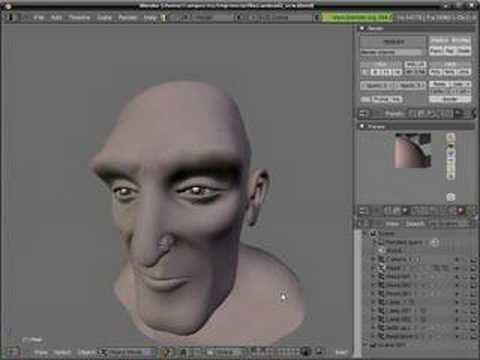Toggle the Radio option
The width and height of the screenshot is (480, 360).
point(464,51)
